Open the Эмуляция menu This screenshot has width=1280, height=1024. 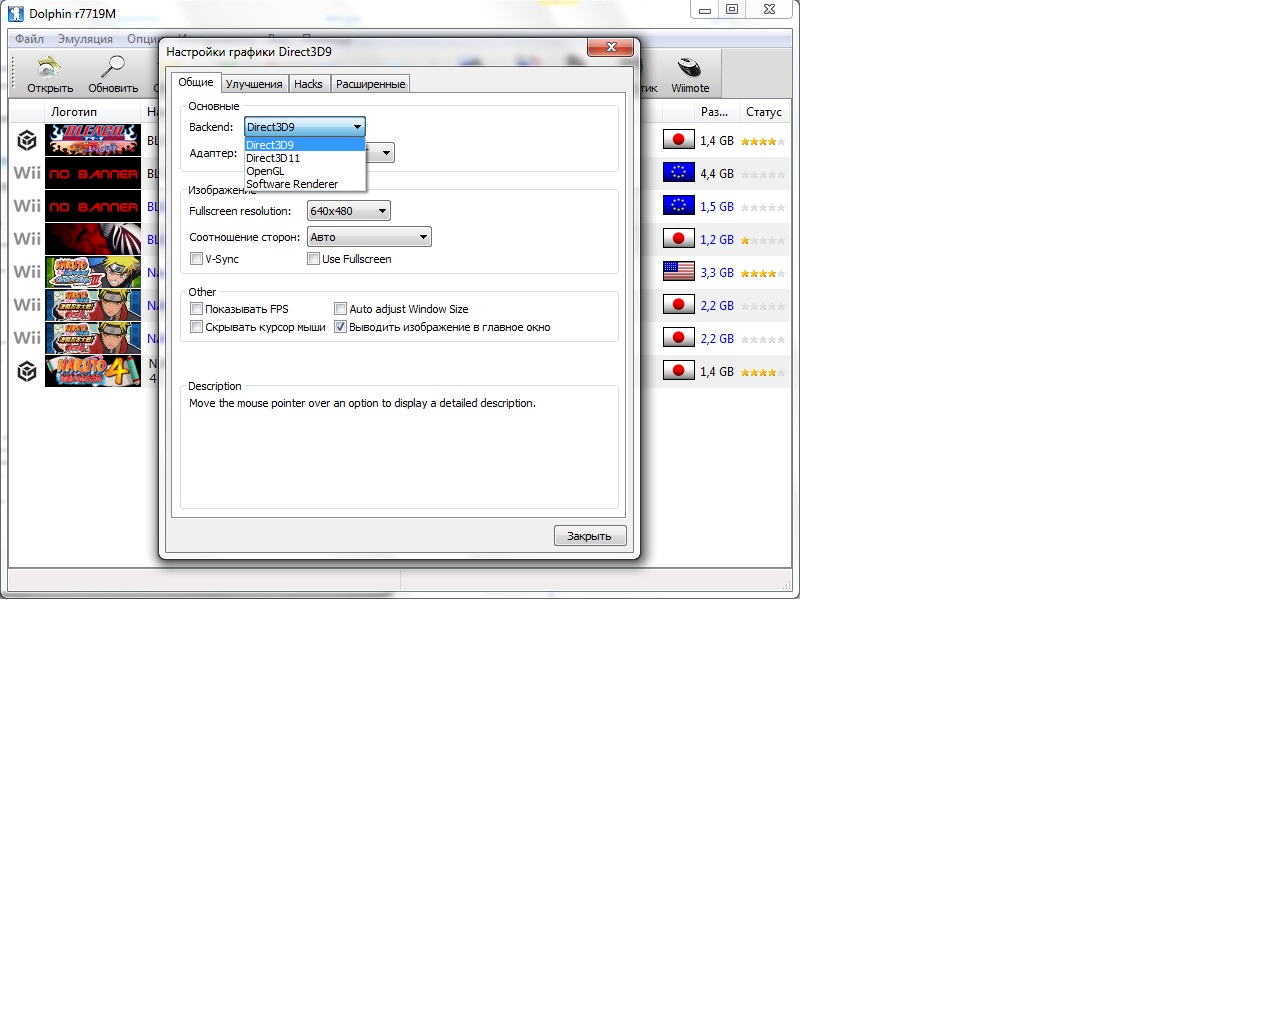(85, 39)
